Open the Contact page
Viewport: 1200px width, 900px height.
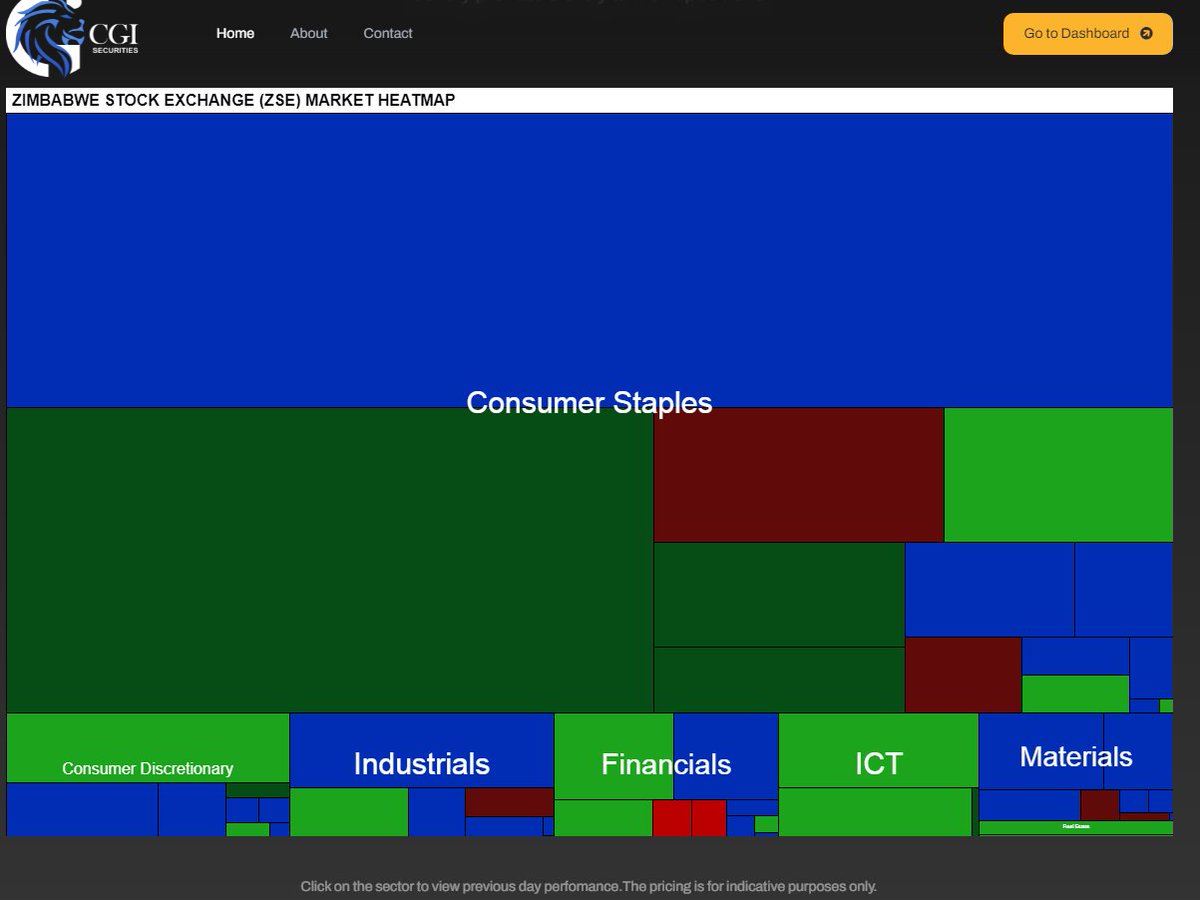click(x=387, y=33)
